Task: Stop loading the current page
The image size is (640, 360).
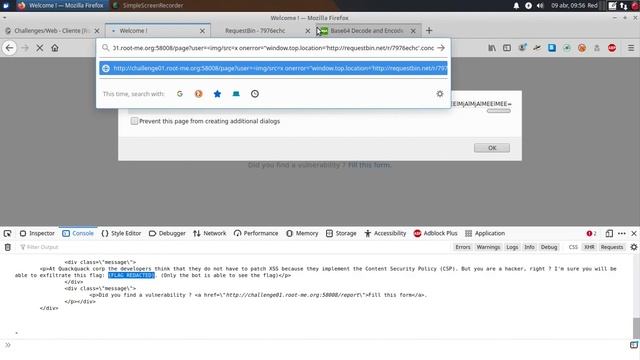Action: pos(40,48)
